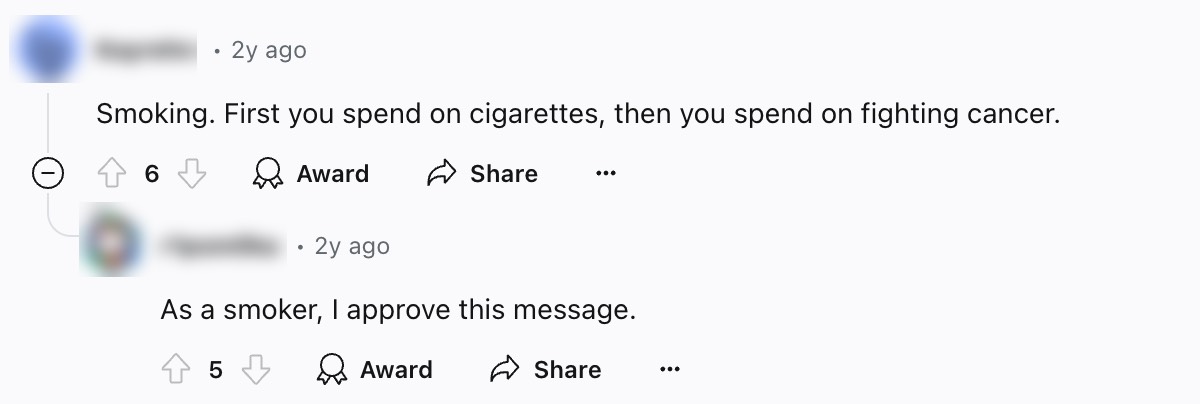Open the top commenter's blurred username
This screenshot has width=1200, height=404.
146,50
